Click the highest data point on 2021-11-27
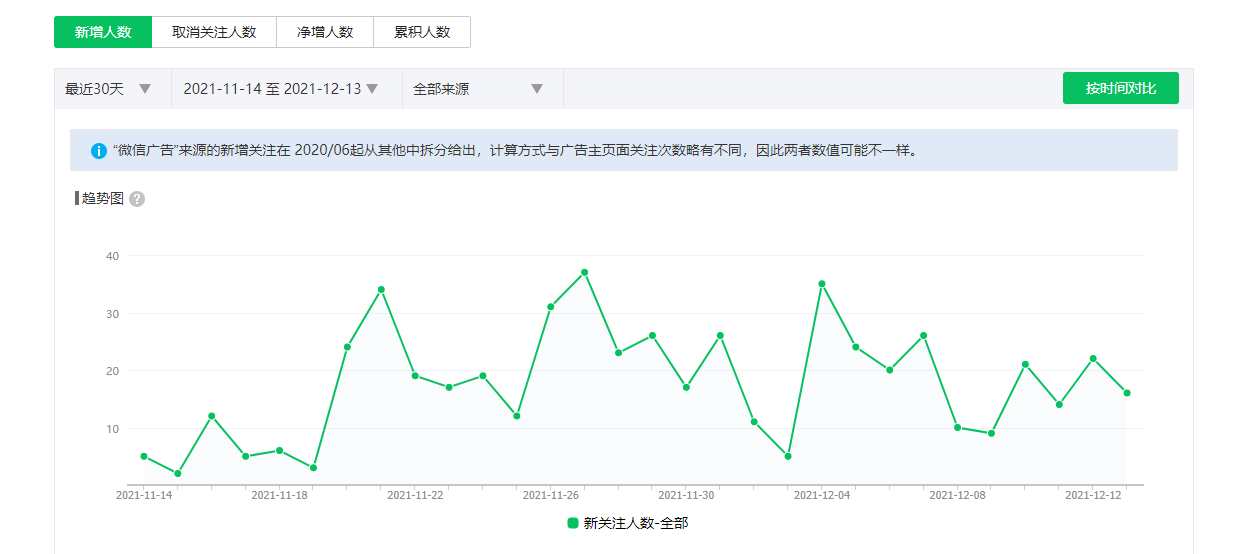The image size is (1244, 554). coord(585,272)
